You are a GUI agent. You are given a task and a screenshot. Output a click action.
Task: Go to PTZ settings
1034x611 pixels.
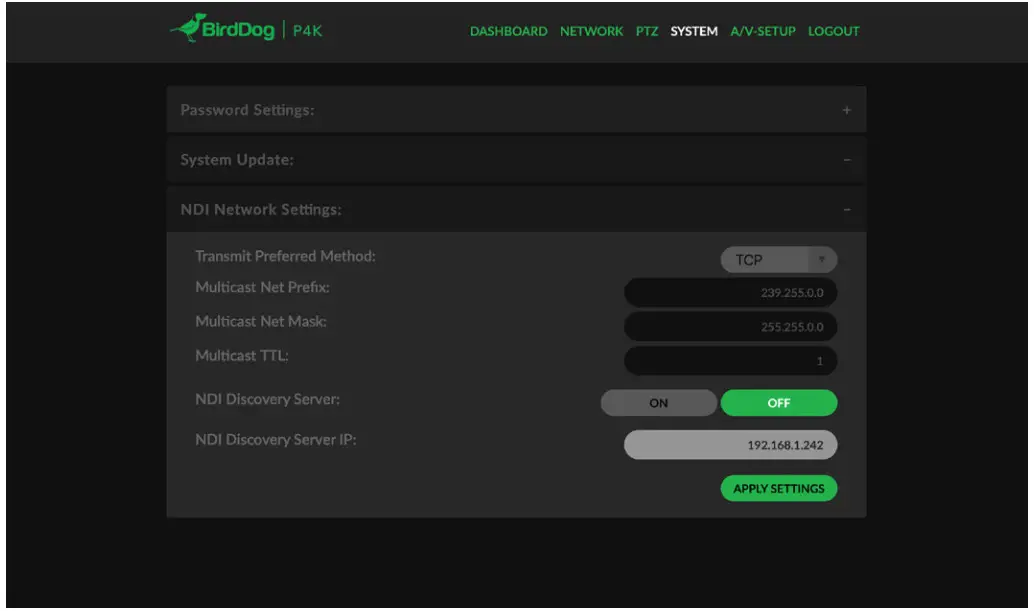pyautogui.click(x=647, y=31)
